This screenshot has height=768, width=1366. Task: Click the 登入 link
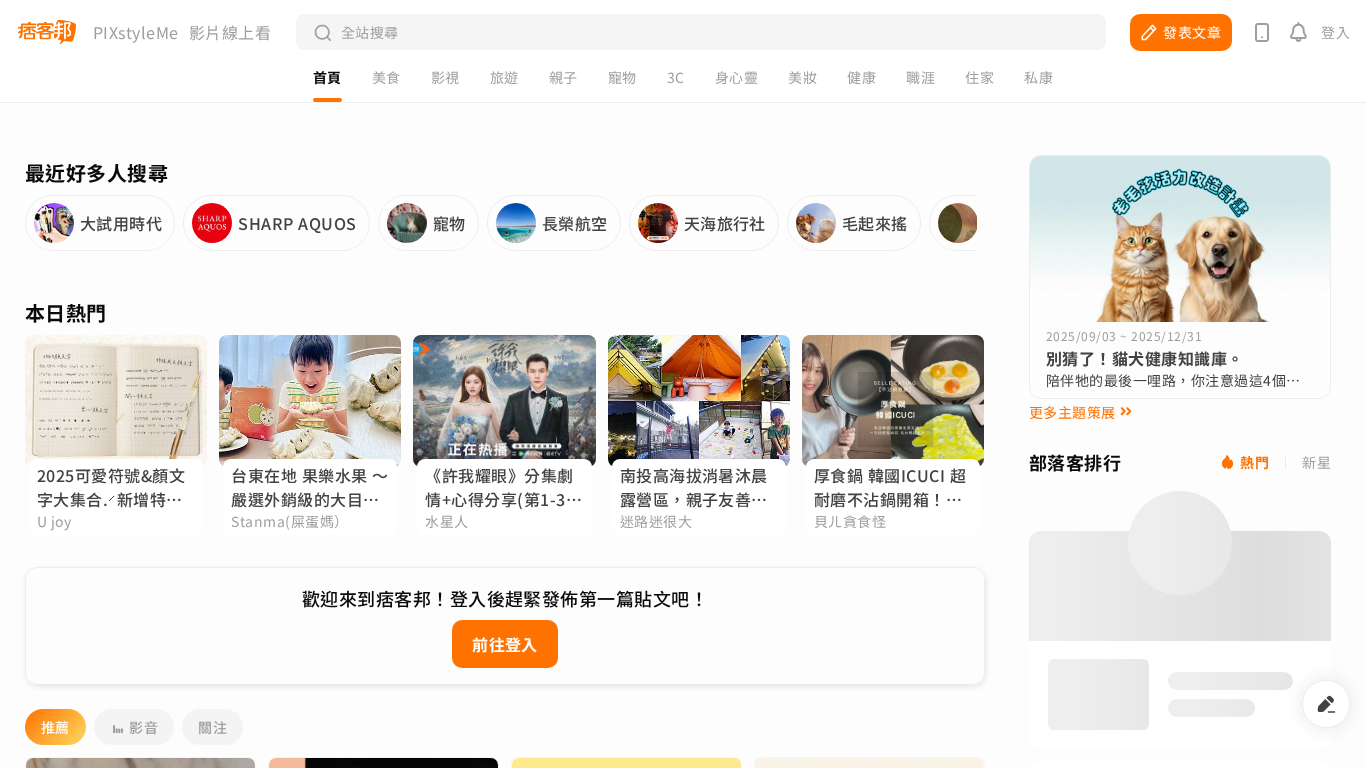1335,33
